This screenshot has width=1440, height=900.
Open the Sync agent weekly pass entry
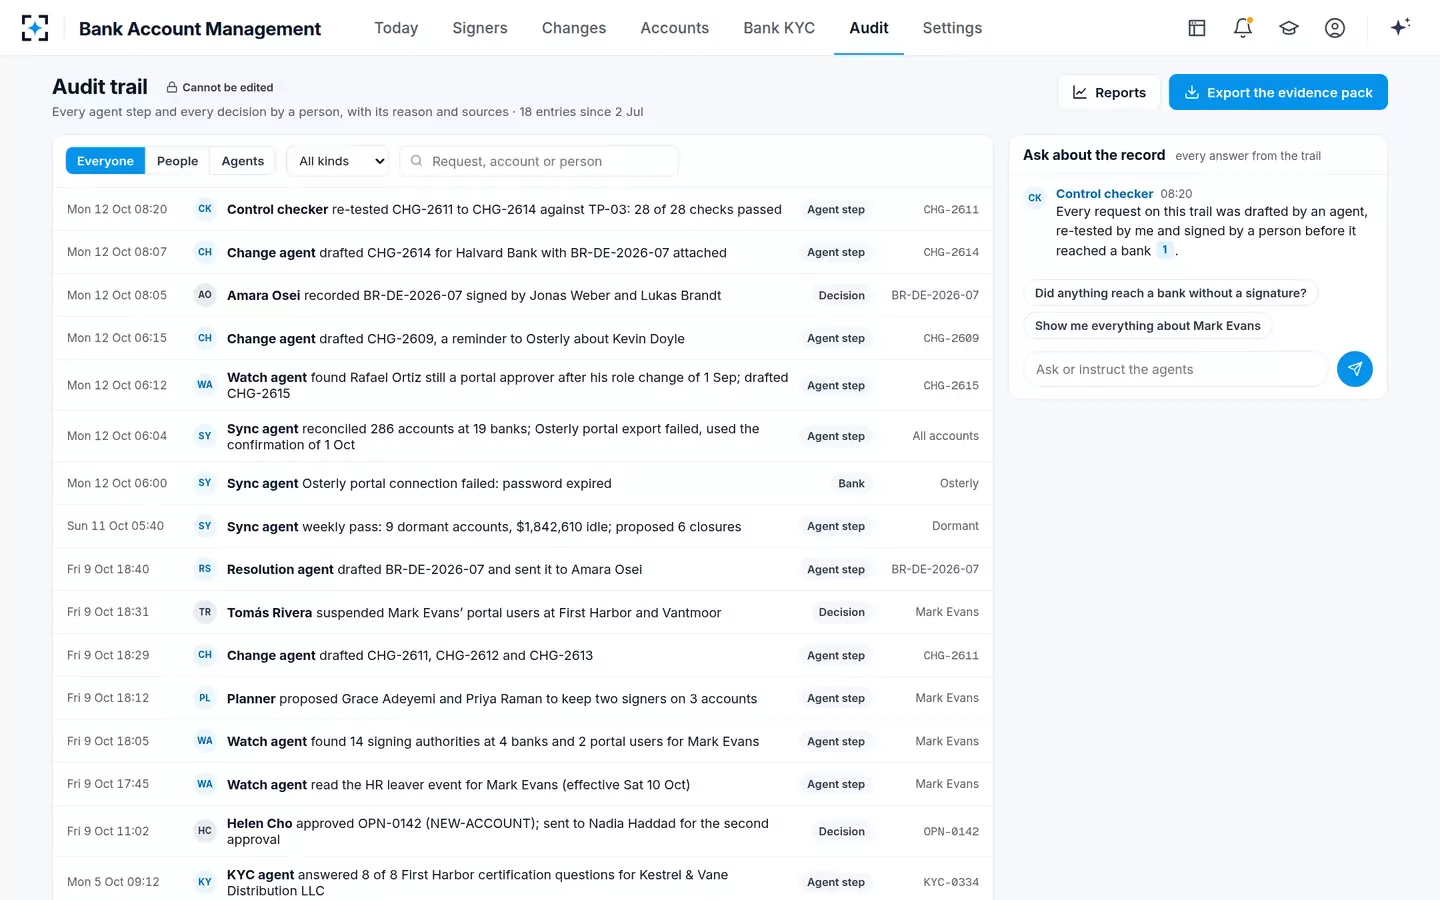pyautogui.click(x=522, y=526)
